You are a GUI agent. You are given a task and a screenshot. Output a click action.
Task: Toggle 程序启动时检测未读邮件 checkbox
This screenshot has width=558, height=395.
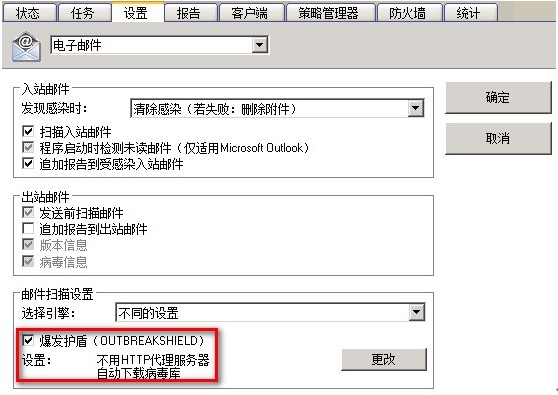pyautogui.click(x=28, y=147)
